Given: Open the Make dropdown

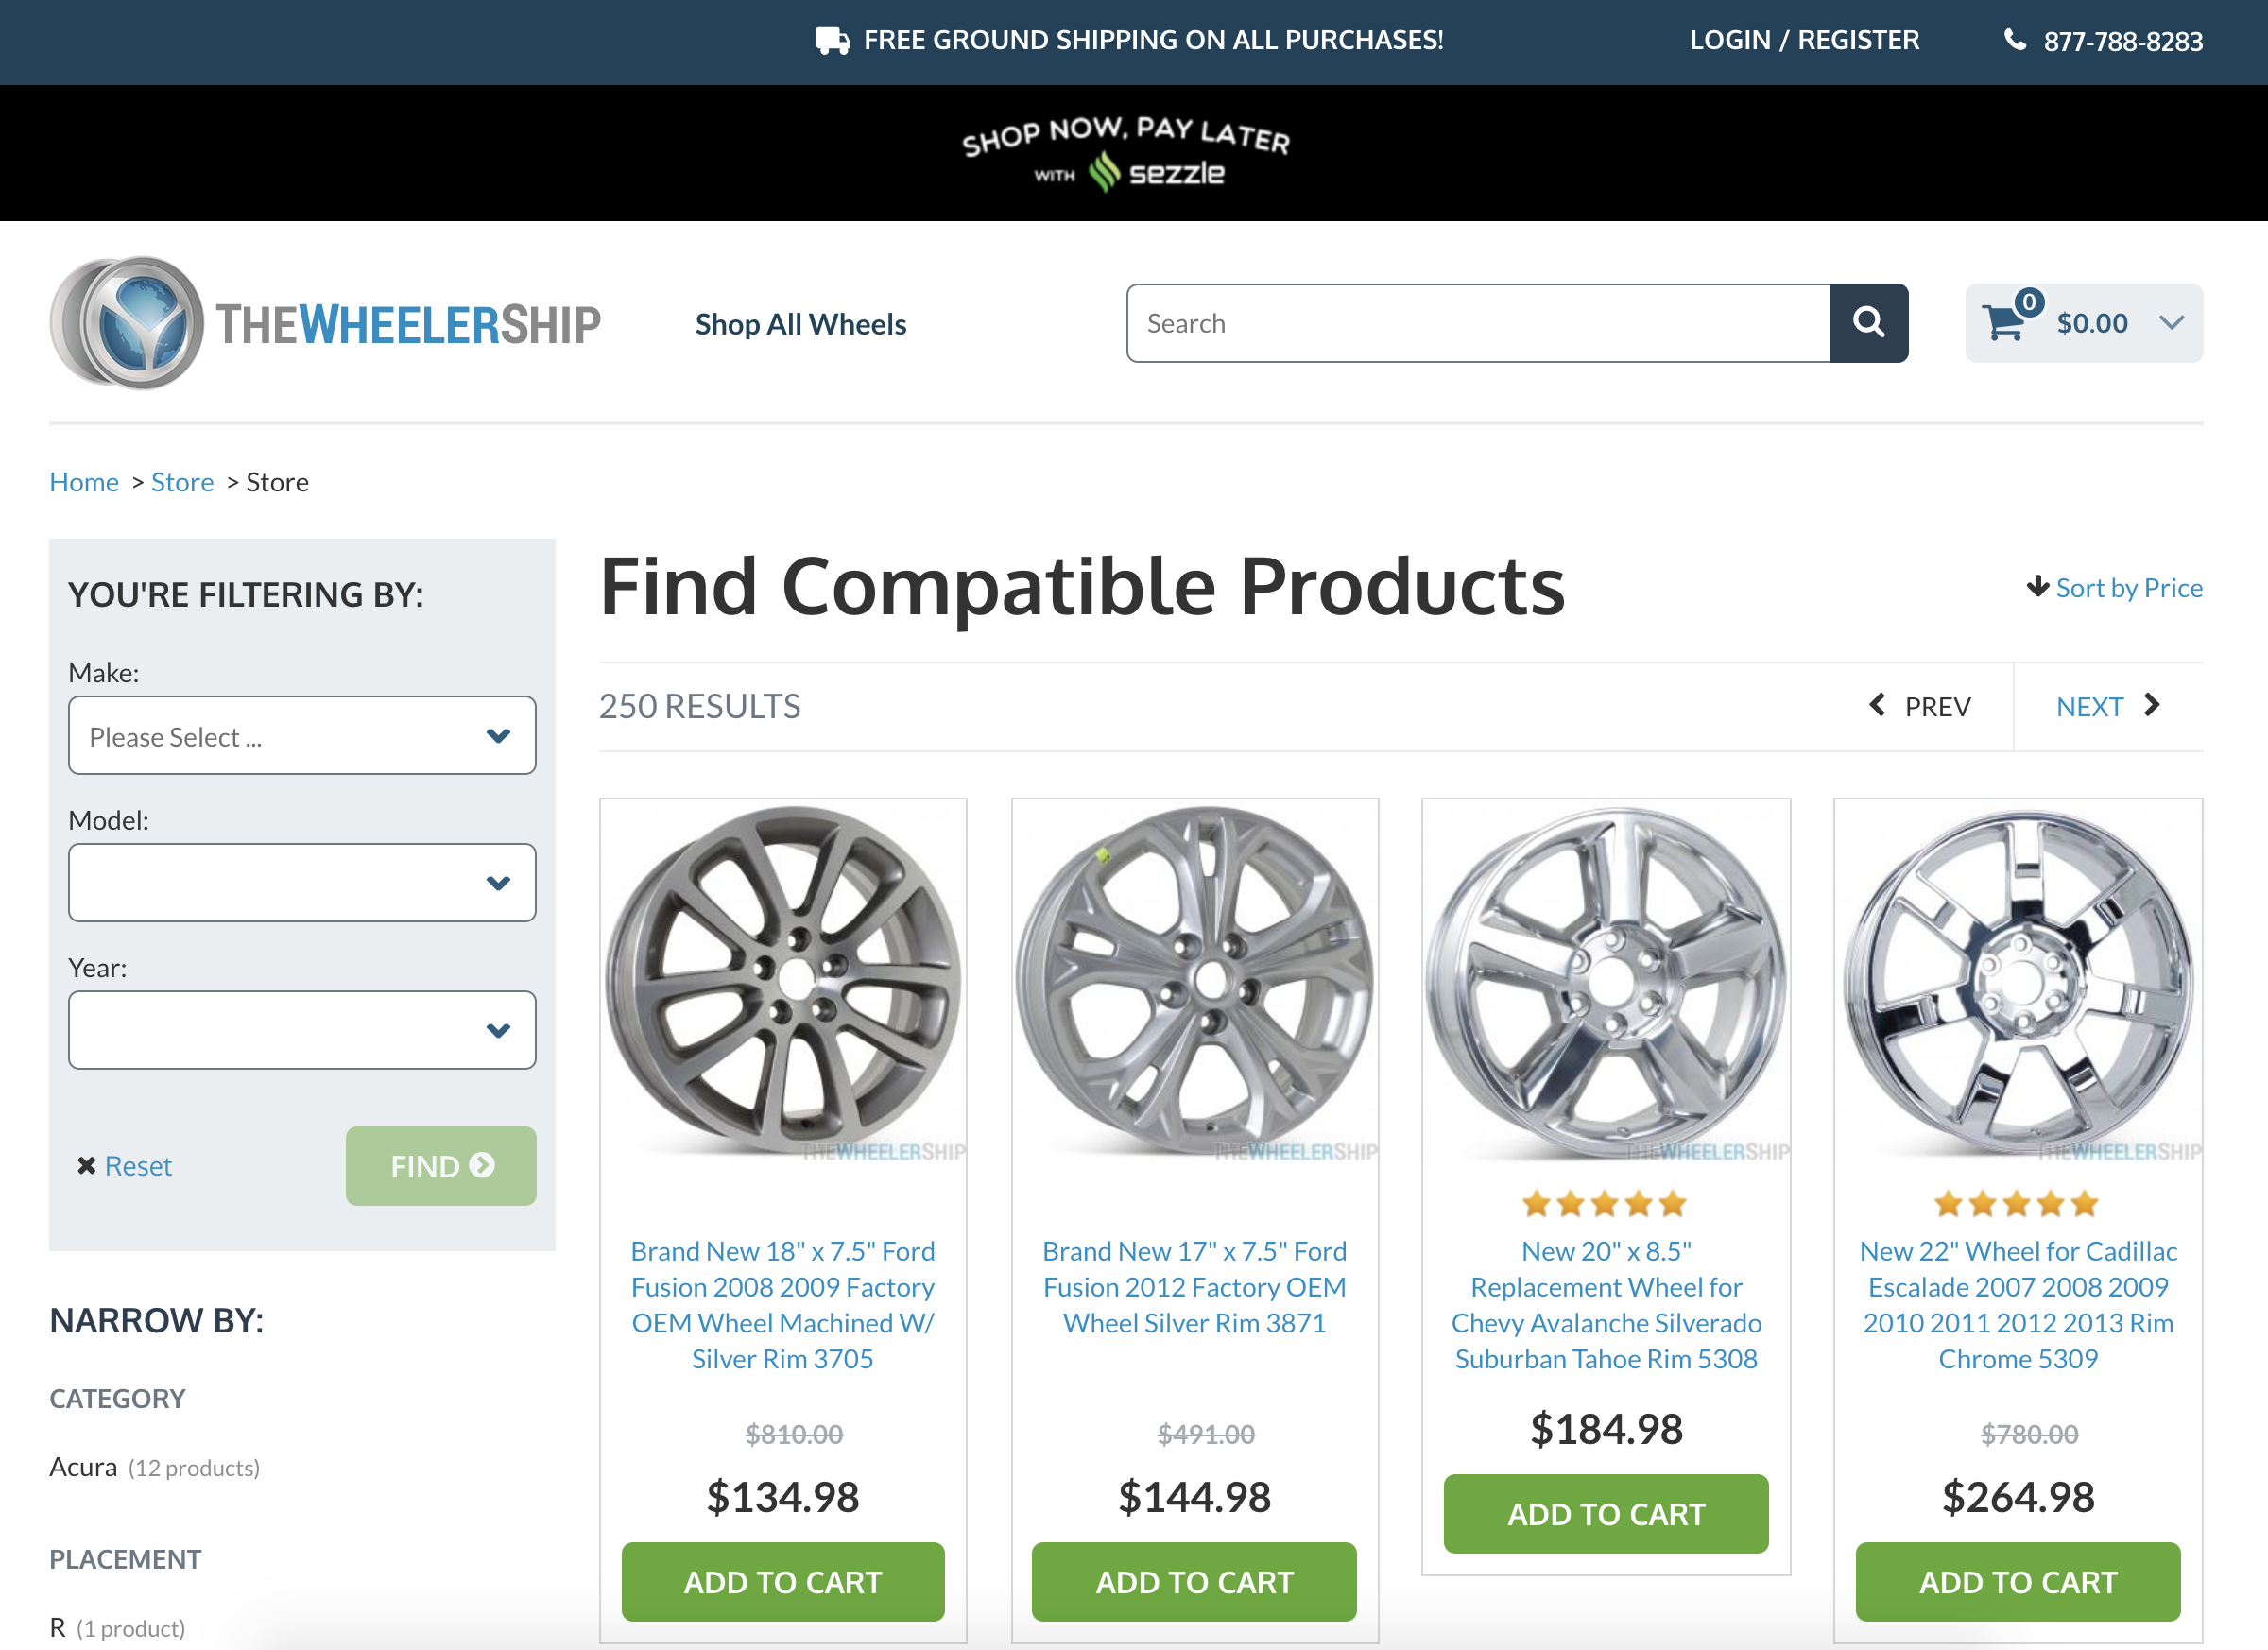Looking at the screenshot, I should coord(301,735).
